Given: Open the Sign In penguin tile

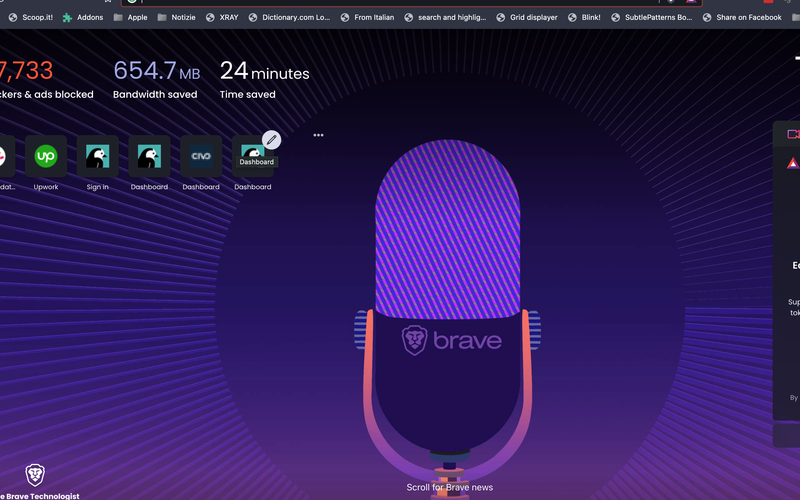Looking at the screenshot, I should 97,157.
